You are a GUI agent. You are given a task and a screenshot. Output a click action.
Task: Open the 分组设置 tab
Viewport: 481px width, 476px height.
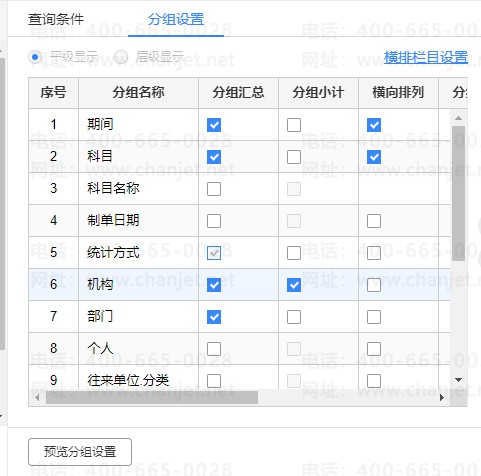176,19
